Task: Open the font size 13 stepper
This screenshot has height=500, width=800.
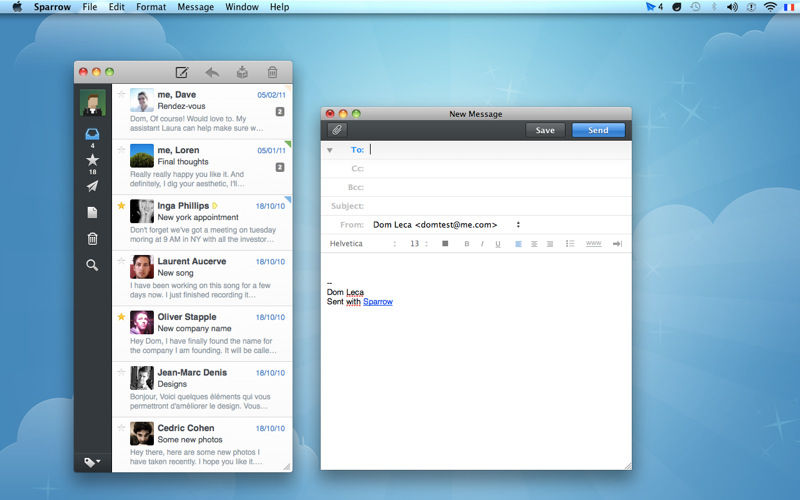Action: [x=419, y=244]
